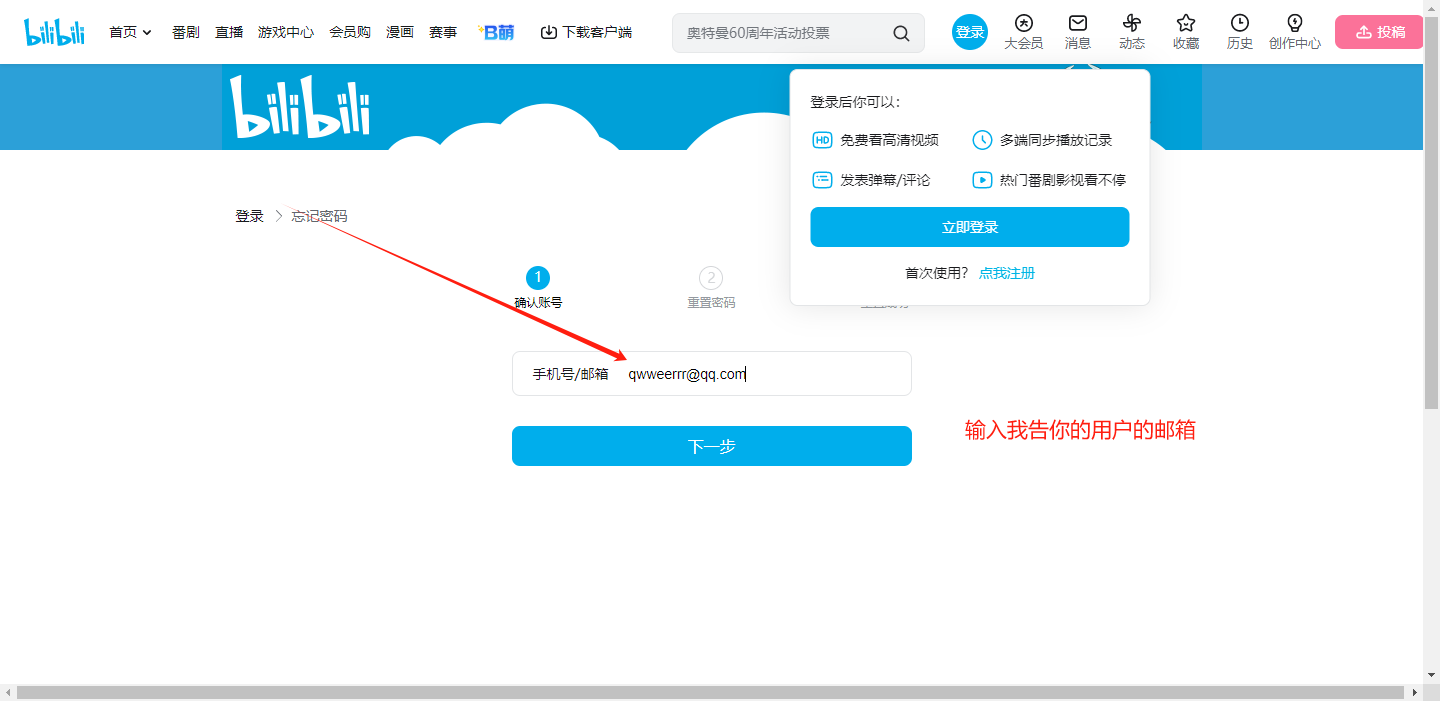
Task: Click the large bilibili banner logo
Action: coord(300,107)
